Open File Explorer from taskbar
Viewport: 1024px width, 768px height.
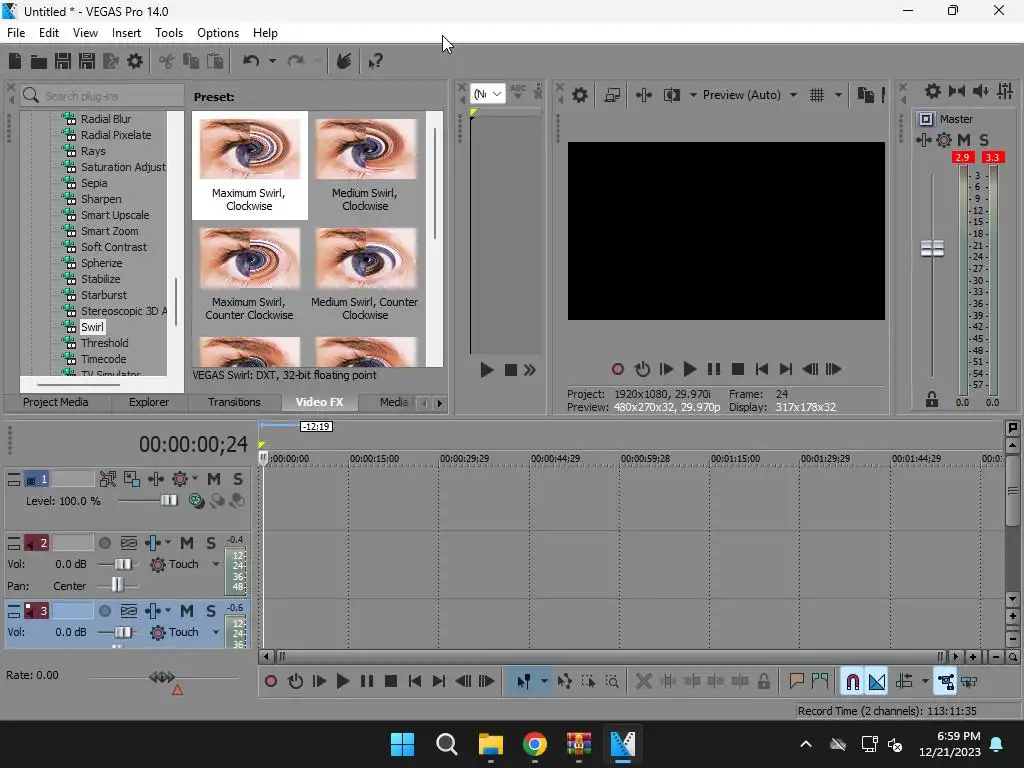click(x=490, y=744)
